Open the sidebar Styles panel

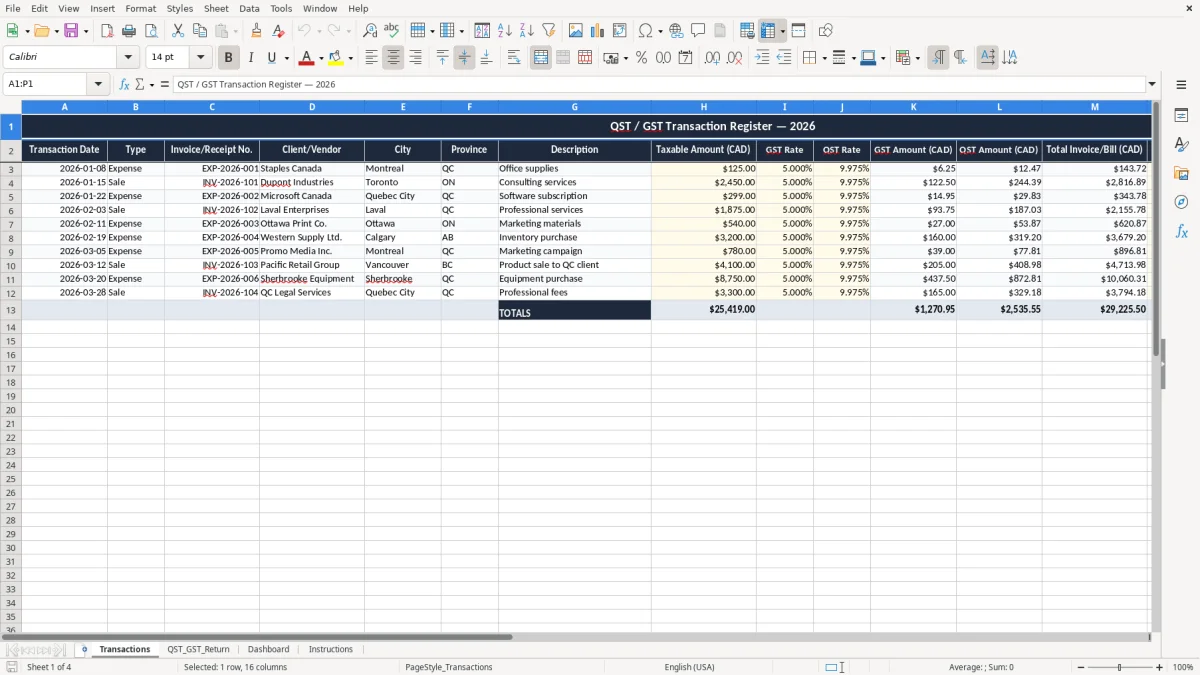coord(1181,145)
